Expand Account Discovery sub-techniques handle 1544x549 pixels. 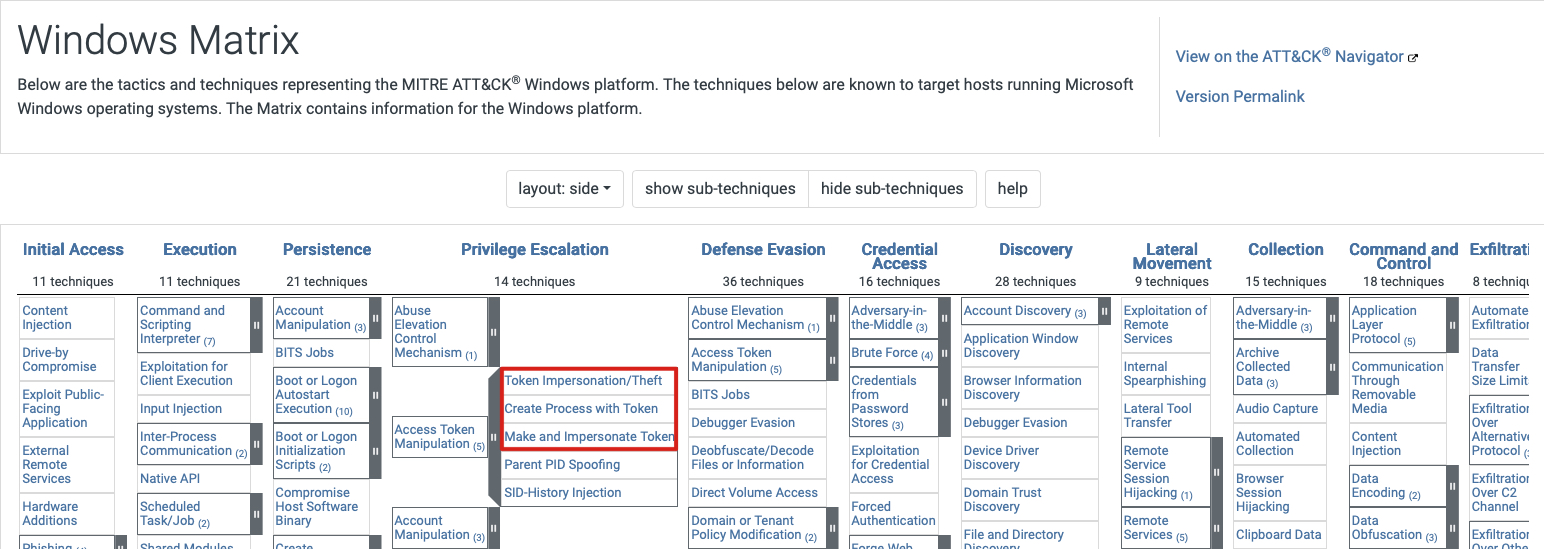click(x=1104, y=311)
